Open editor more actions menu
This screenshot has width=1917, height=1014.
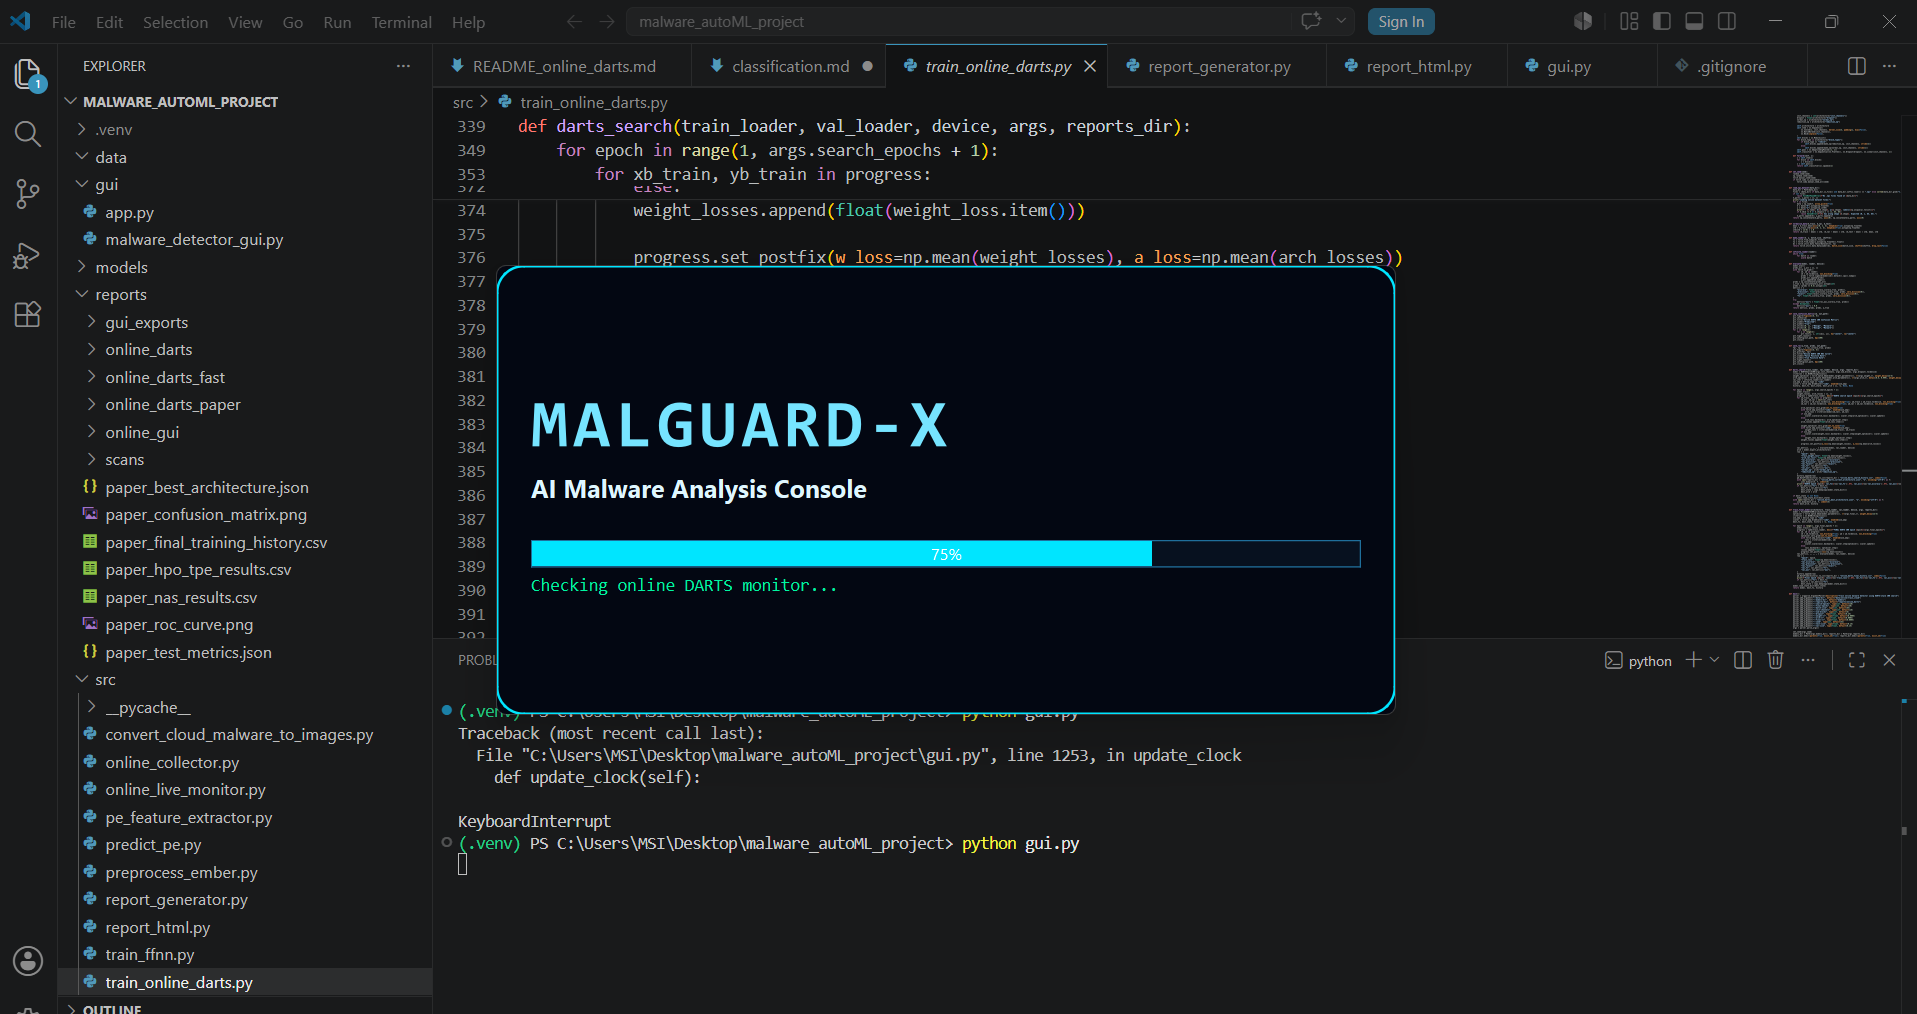point(1889,66)
